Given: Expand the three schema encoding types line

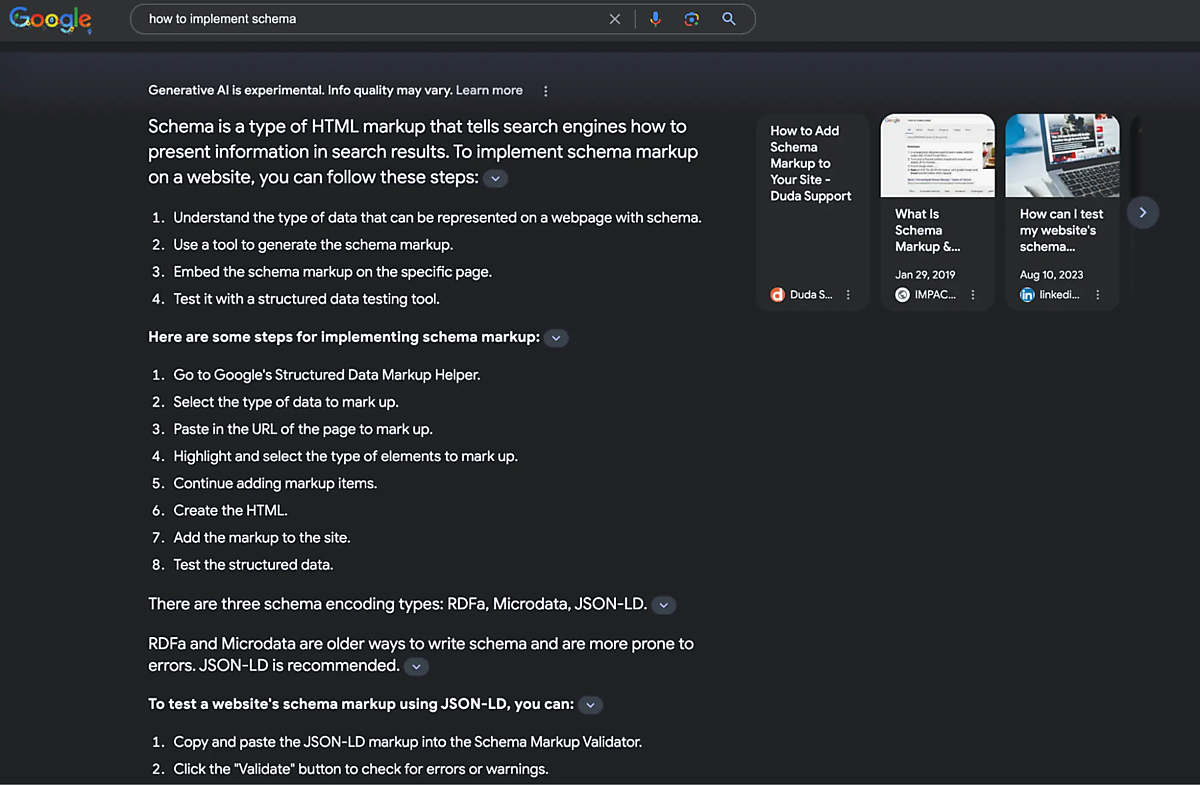Looking at the screenshot, I should [664, 605].
